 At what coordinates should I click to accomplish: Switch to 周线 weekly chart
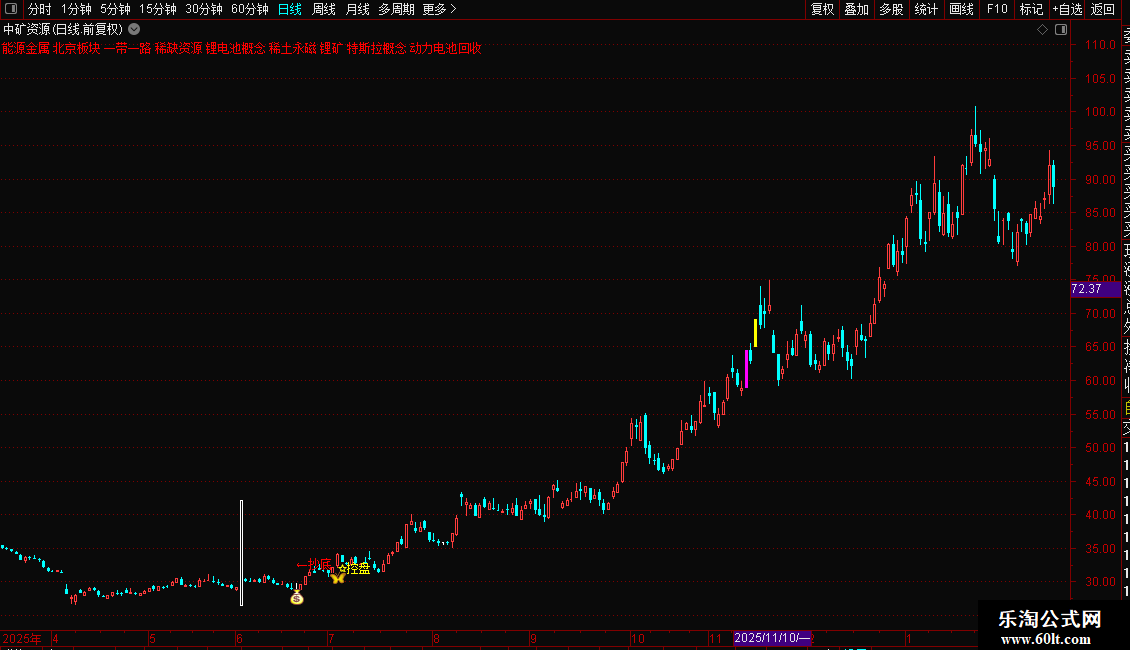click(324, 9)
